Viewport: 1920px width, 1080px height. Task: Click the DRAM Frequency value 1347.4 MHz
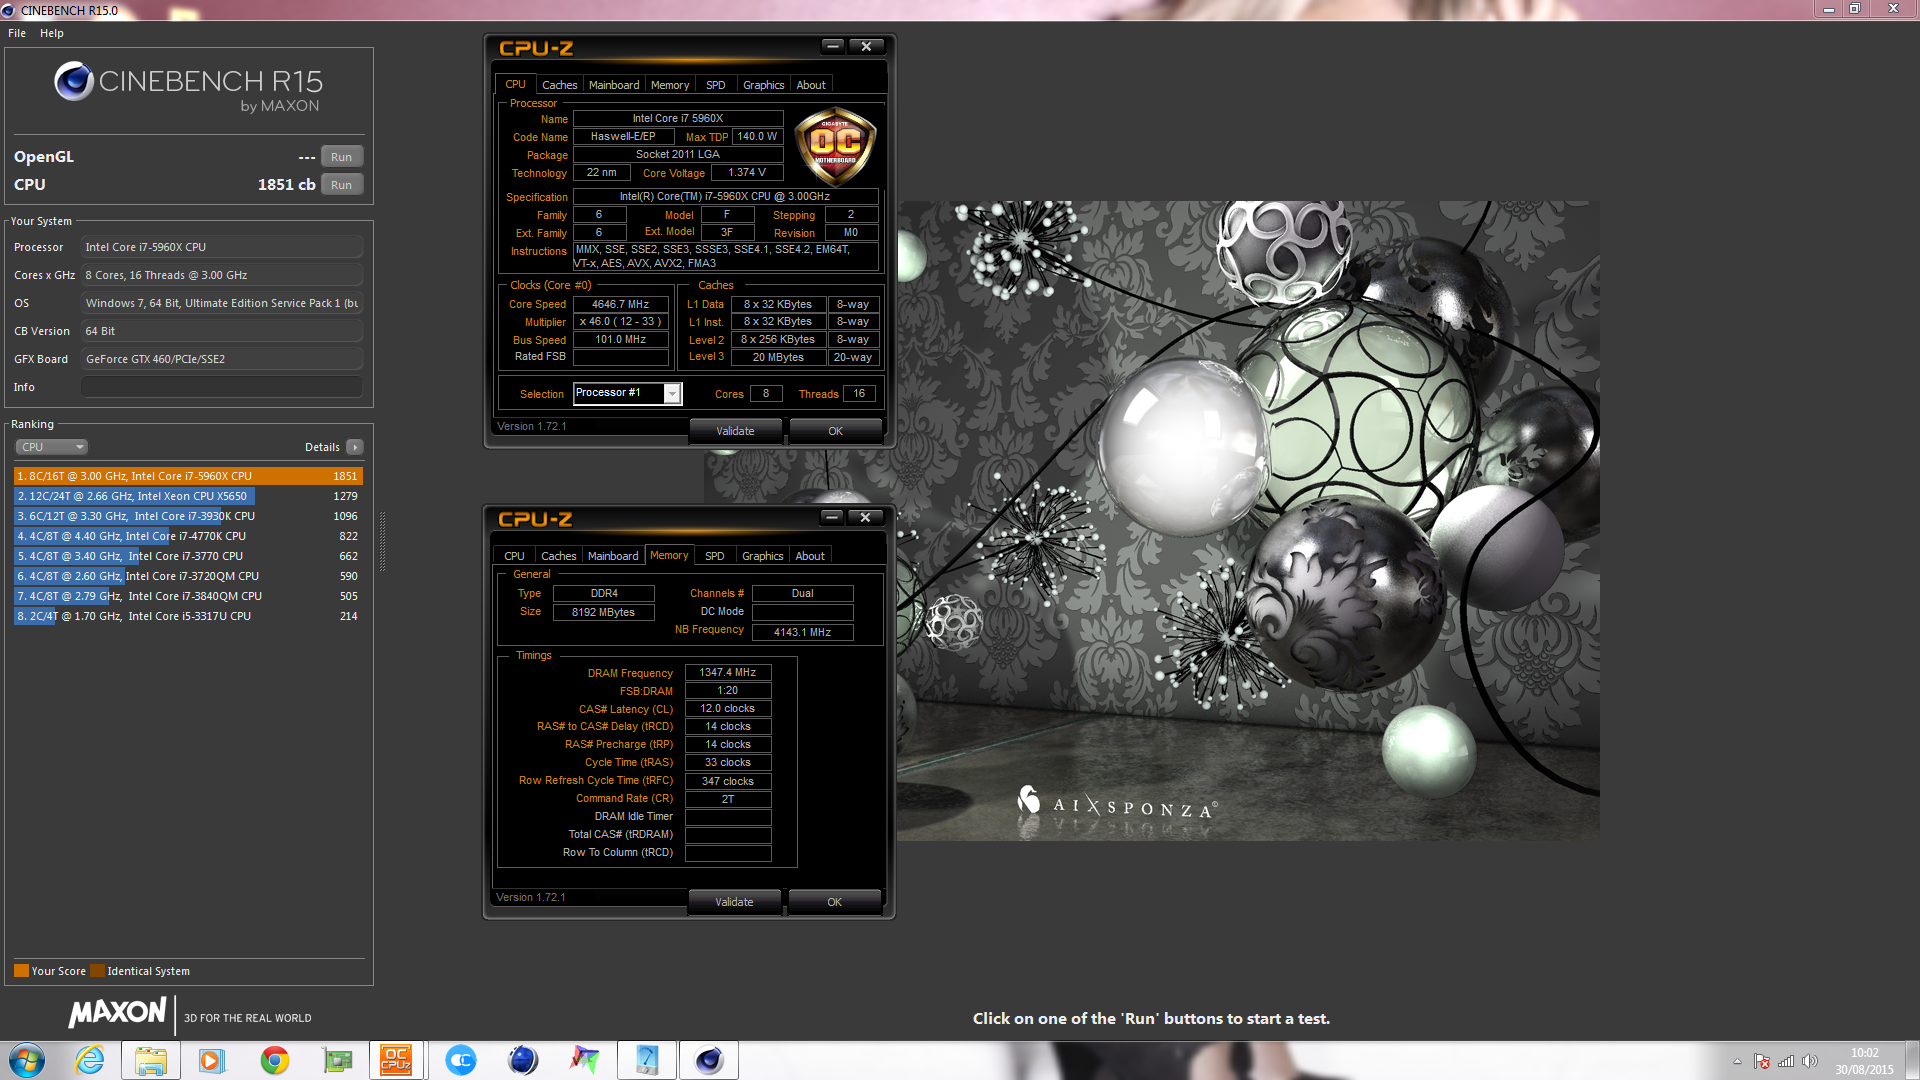coord(728,673)
